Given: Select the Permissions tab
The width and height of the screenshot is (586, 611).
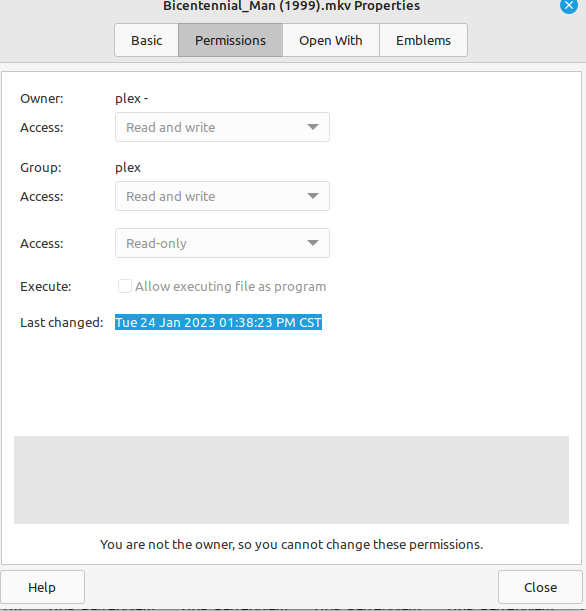Looking at the screenshot, I should (230, 40).
